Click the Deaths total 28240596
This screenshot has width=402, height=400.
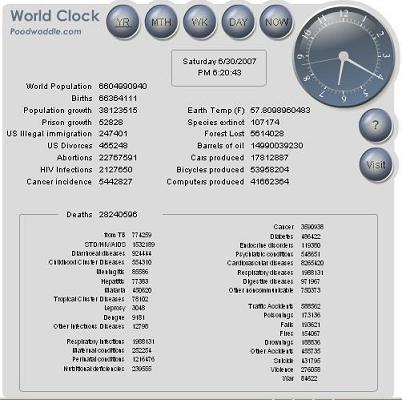[x=118, y=214]
